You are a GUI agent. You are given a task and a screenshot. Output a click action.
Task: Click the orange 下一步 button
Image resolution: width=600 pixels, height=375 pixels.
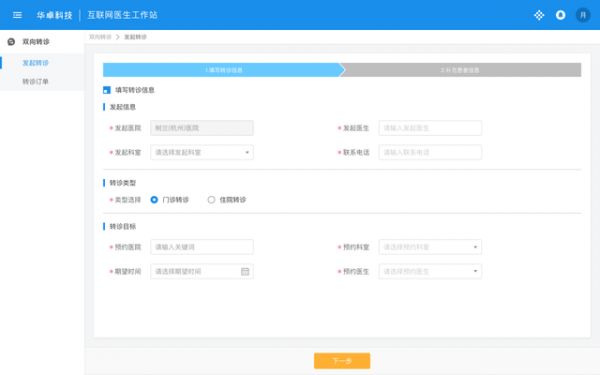342,360
